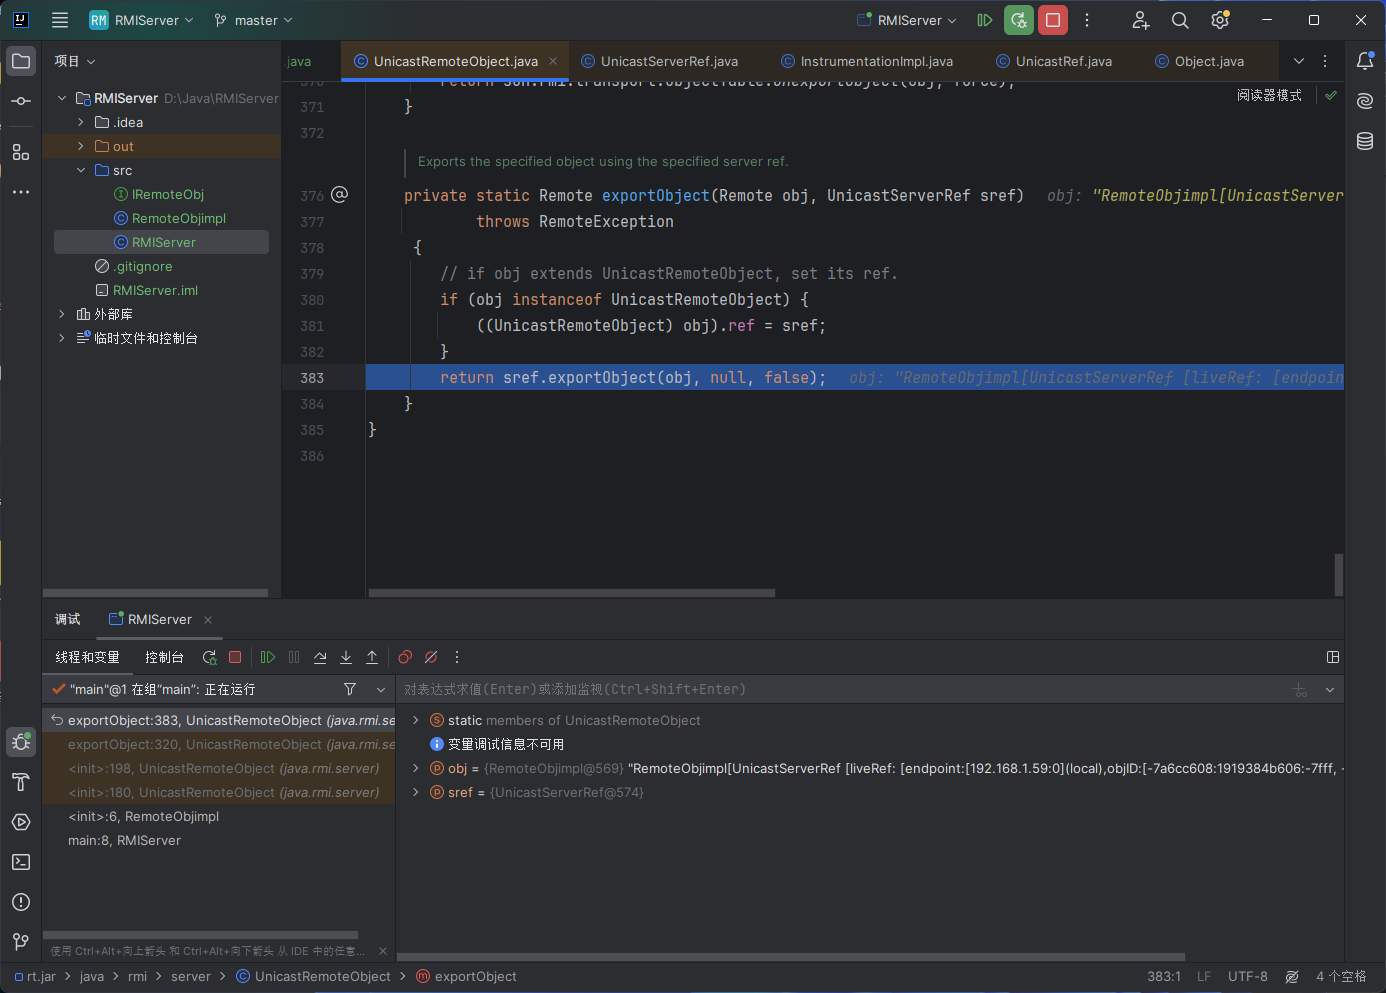
Task: Click the green inspection checkmark widget
Action: coord(1331,96)
